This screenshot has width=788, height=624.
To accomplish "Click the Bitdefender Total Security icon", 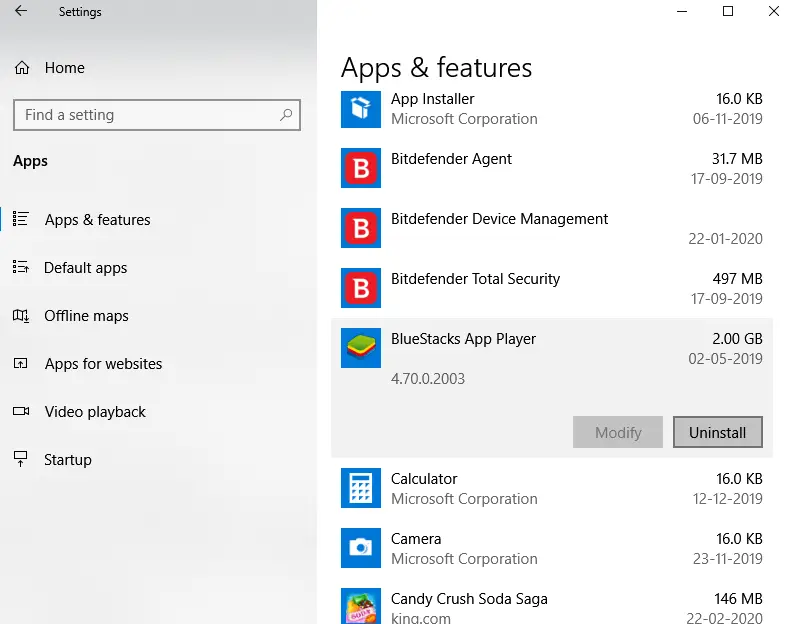I will point(361,288).
